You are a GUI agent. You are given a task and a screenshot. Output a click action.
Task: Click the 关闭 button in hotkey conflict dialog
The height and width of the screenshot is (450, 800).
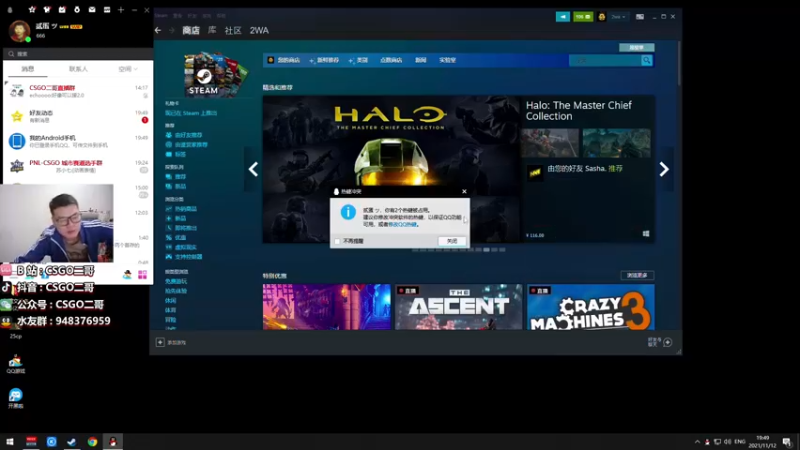tap(452, 241)
